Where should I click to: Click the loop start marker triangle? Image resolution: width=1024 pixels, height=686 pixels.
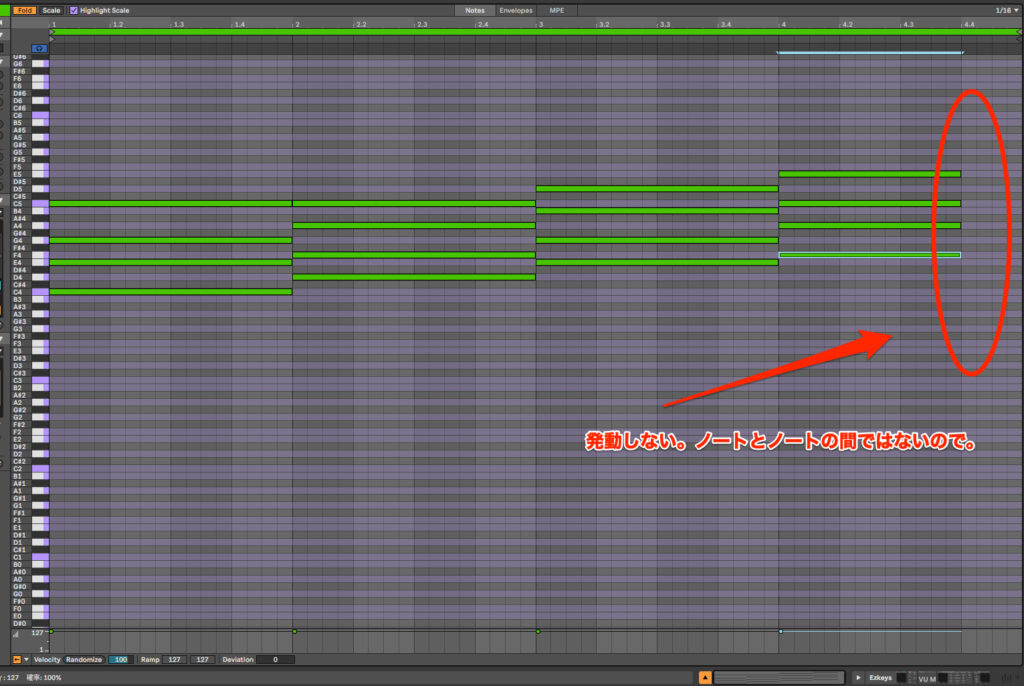(52, 32)
